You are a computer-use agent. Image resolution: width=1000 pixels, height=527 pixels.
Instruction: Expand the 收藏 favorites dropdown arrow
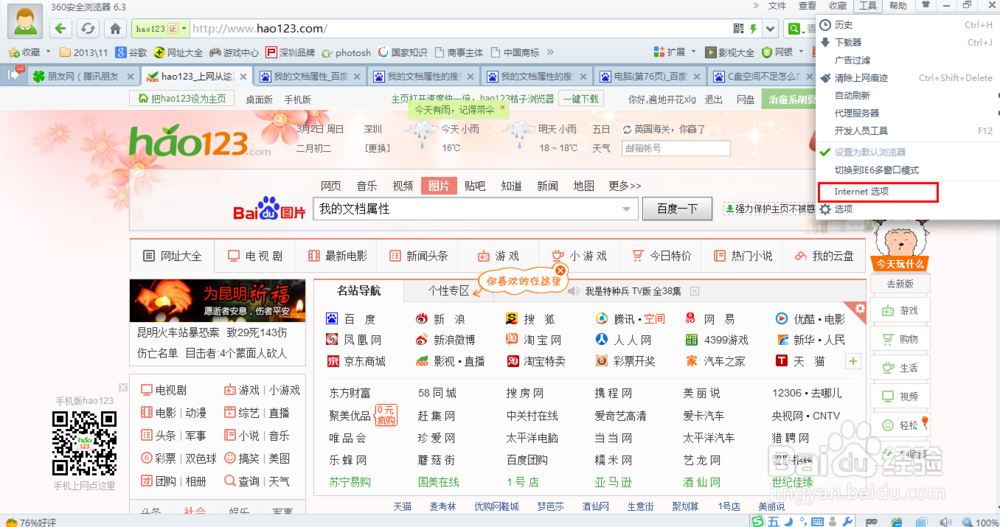[48, 52]
